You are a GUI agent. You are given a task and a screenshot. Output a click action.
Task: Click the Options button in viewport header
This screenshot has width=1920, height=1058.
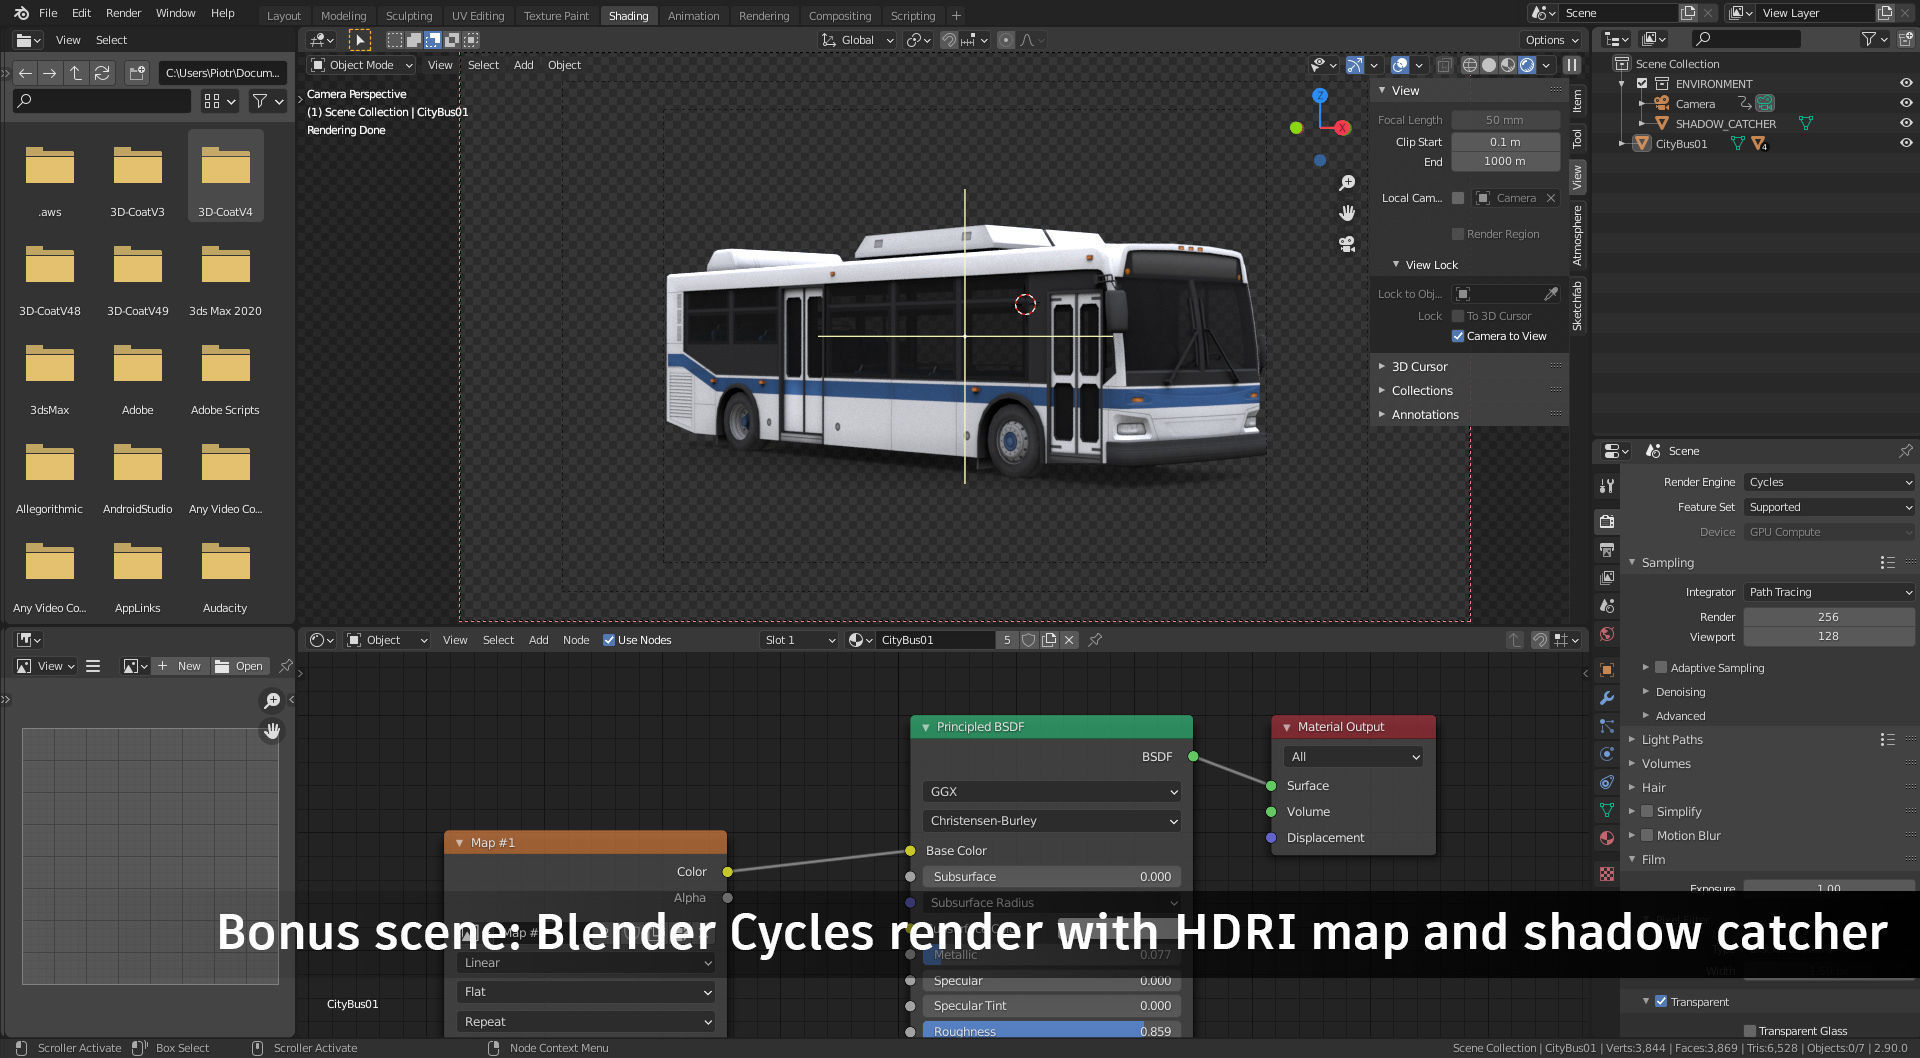click(x=1551, y=40)
